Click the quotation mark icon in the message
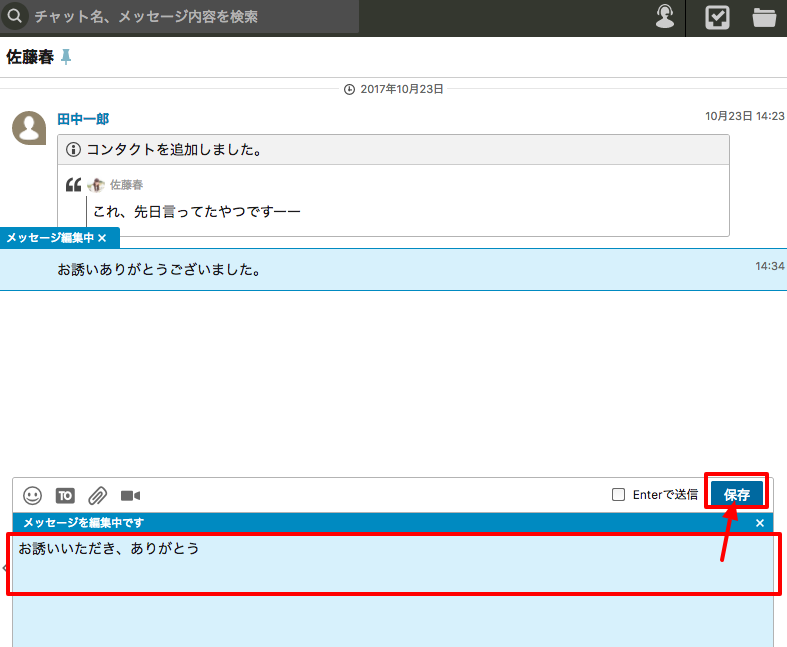Viewport: 787px width, 647px height. point(73,185)
